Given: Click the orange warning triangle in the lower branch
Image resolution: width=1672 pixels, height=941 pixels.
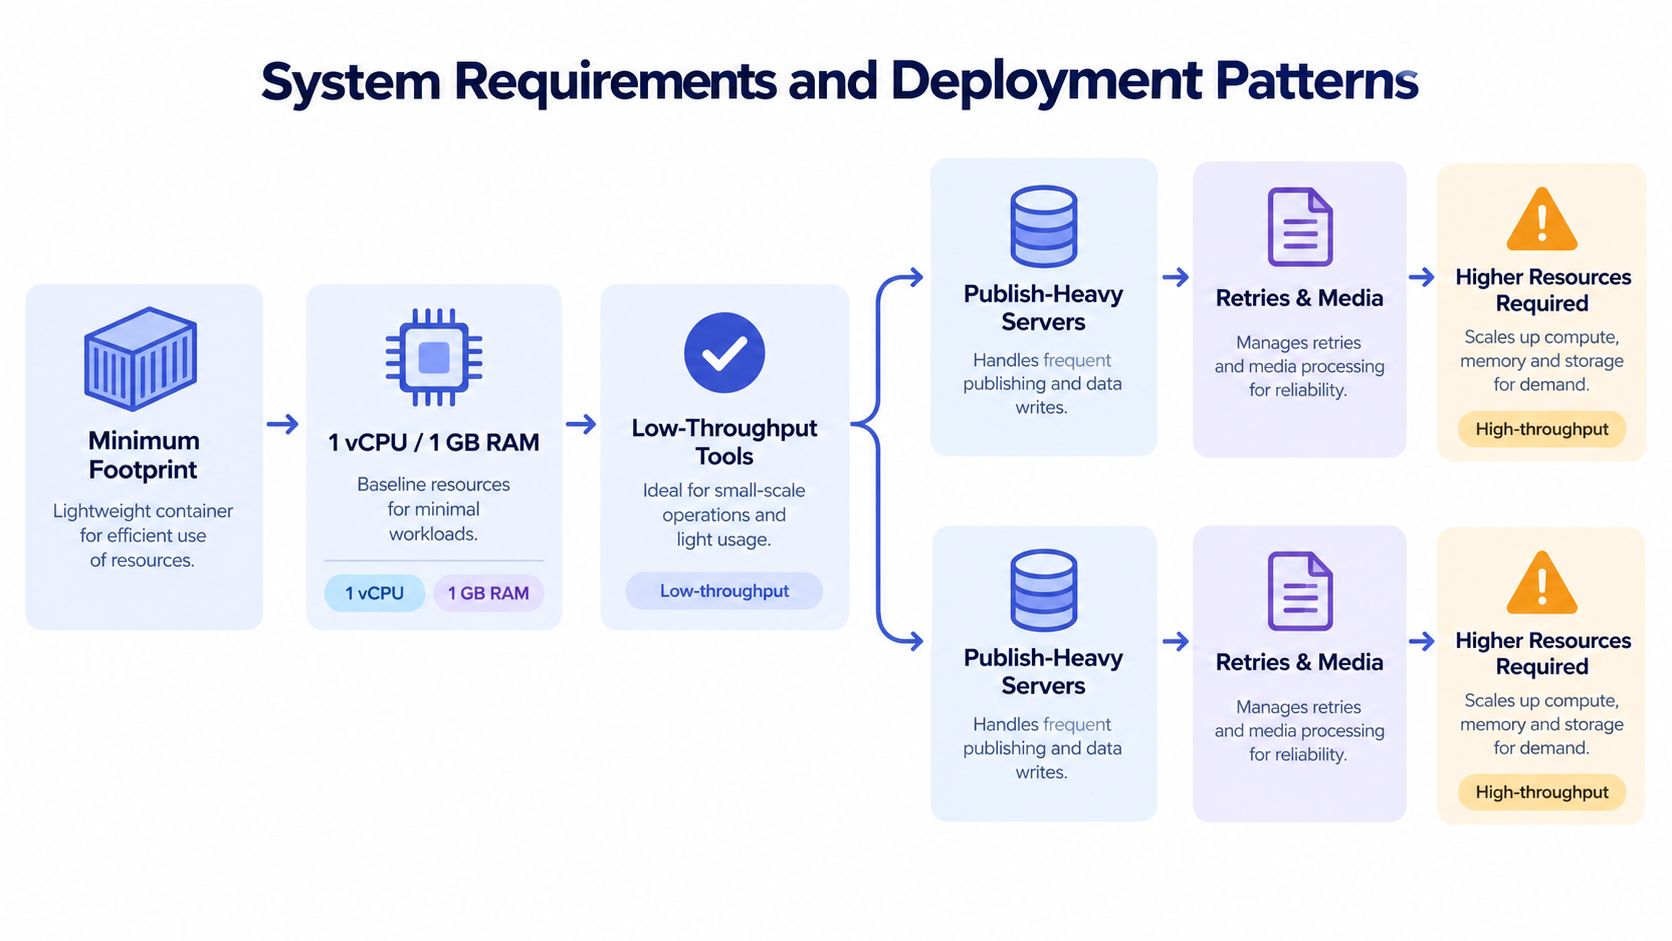Looking at the screenshot, I should [x=1542, y=583].
